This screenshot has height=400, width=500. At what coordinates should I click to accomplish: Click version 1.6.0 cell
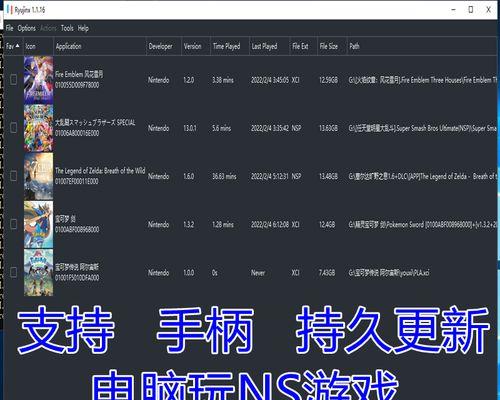click(x=189, y=176)
